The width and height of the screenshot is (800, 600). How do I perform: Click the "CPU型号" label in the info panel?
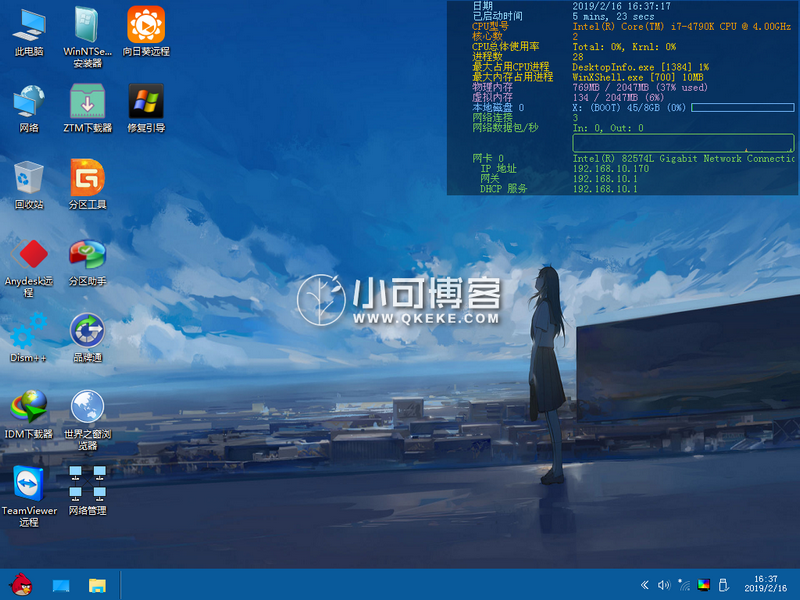click(490, 27)
